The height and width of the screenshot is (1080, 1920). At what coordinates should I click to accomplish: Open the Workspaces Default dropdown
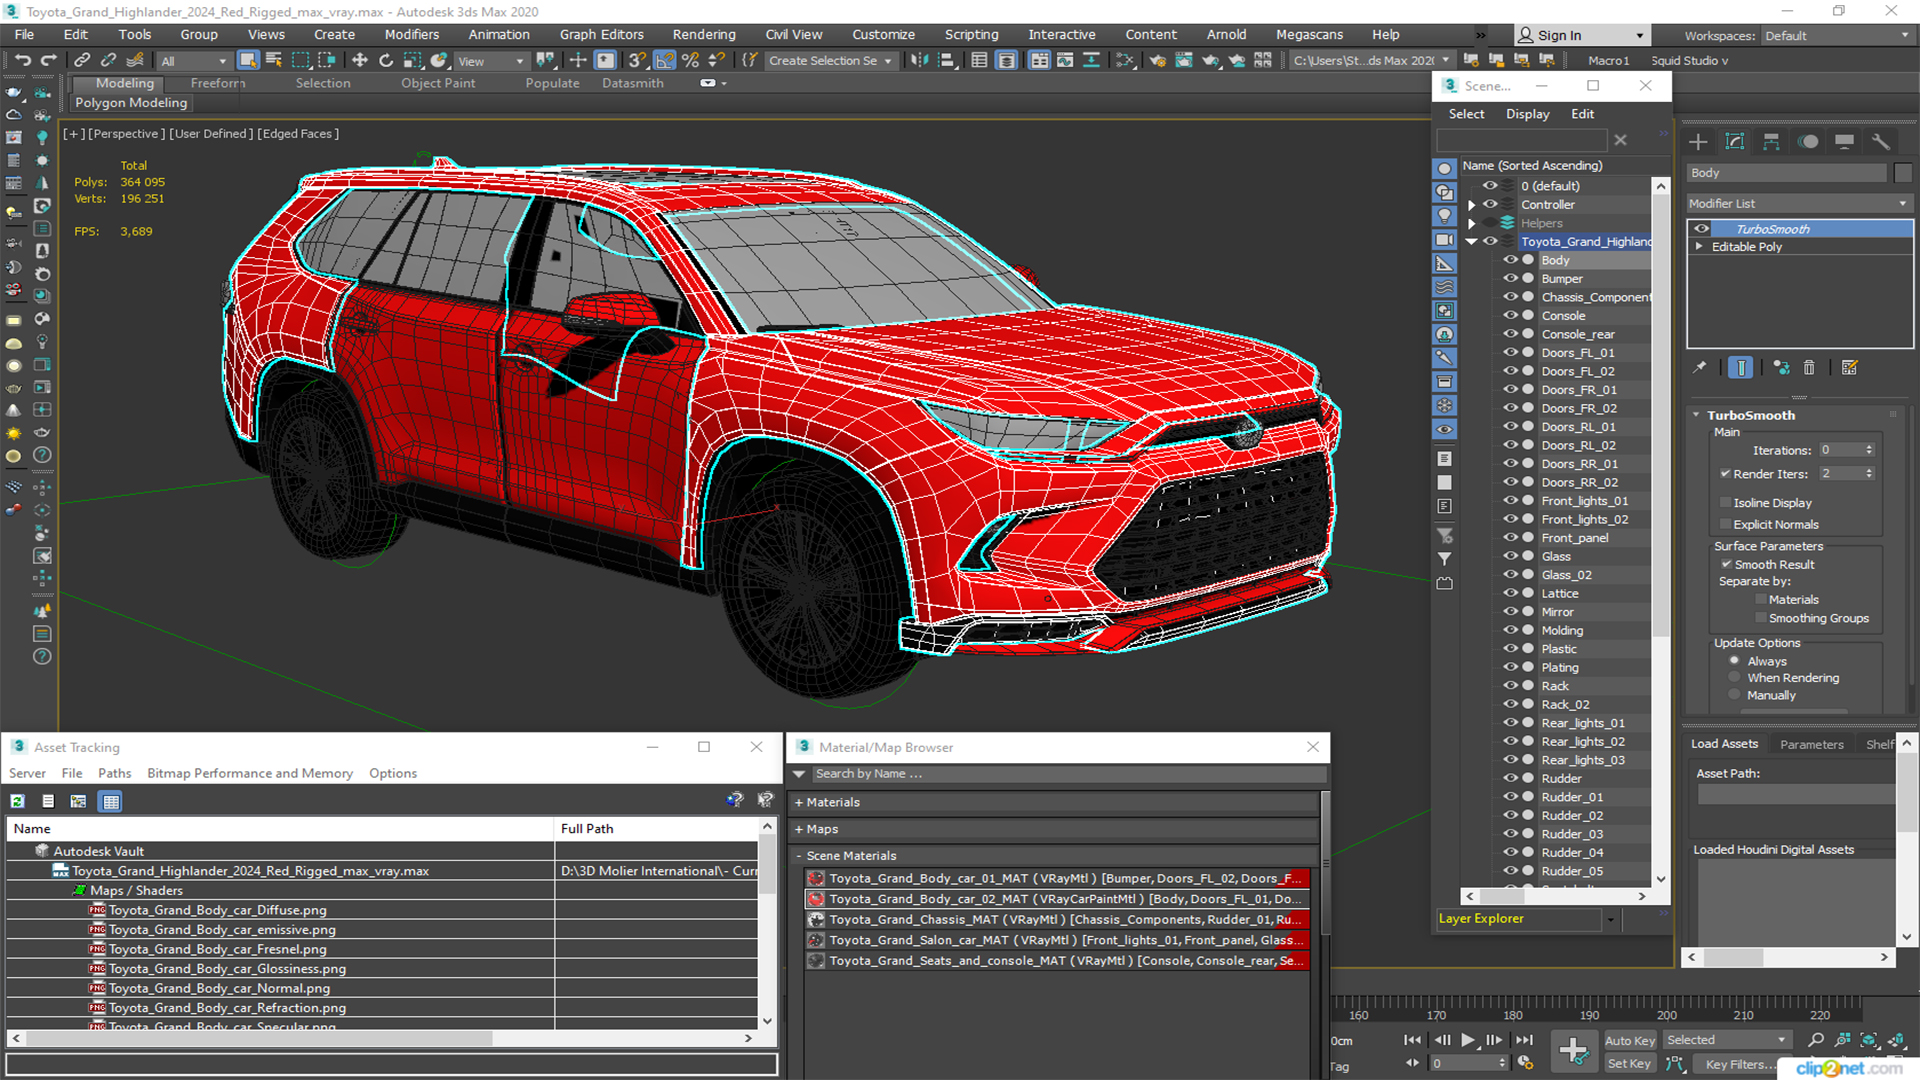point(1836,36)
